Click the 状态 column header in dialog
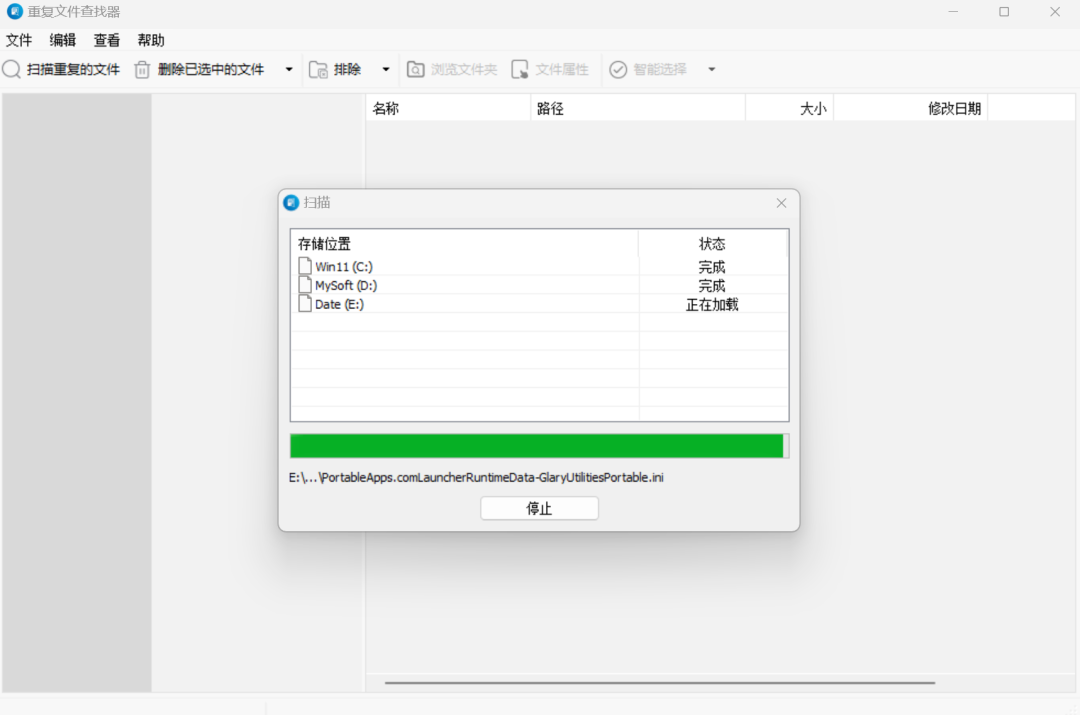The image size is (1080, 715). click(712, 244)
